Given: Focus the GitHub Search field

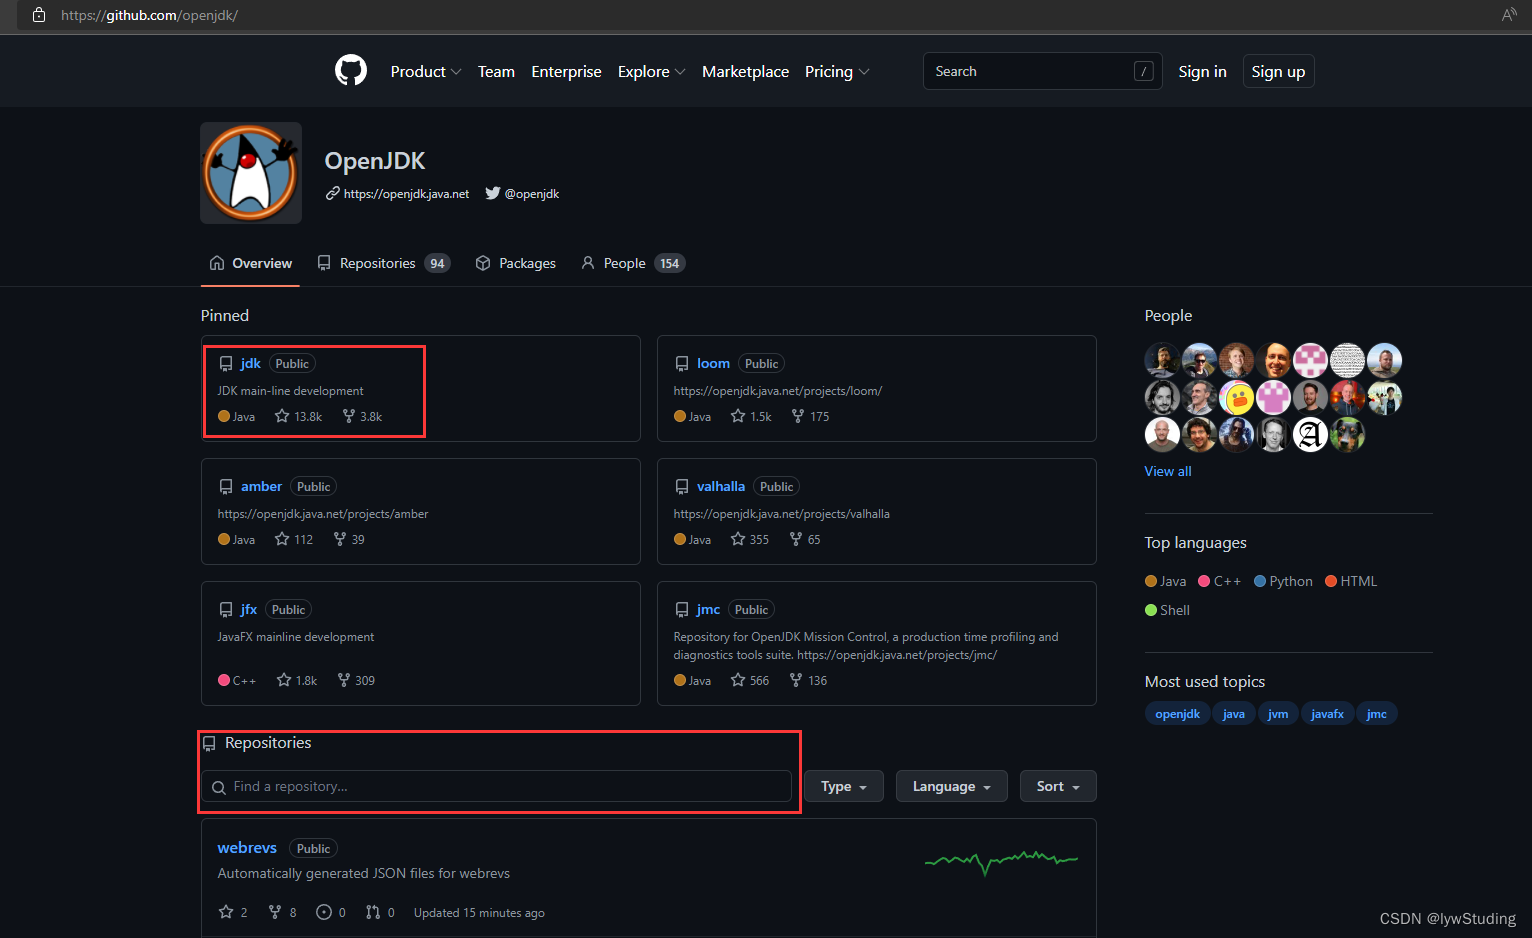Looking at the screenshot, I should tap(1042, 71).
